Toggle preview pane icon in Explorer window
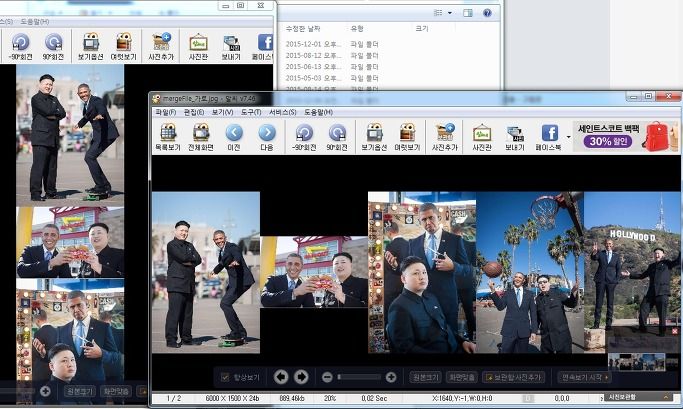Screen dimensions: 683x409 468,13
